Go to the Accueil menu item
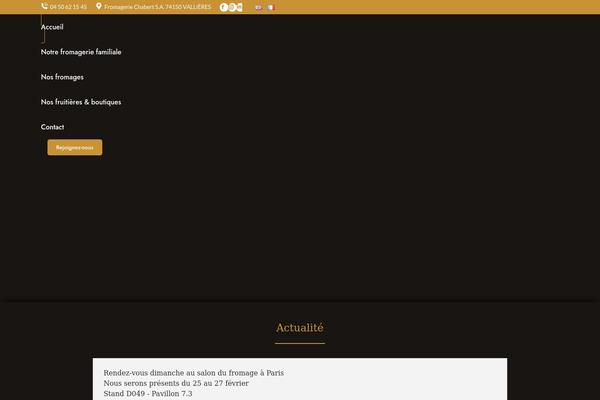600x400 pixels. (52, 27)
